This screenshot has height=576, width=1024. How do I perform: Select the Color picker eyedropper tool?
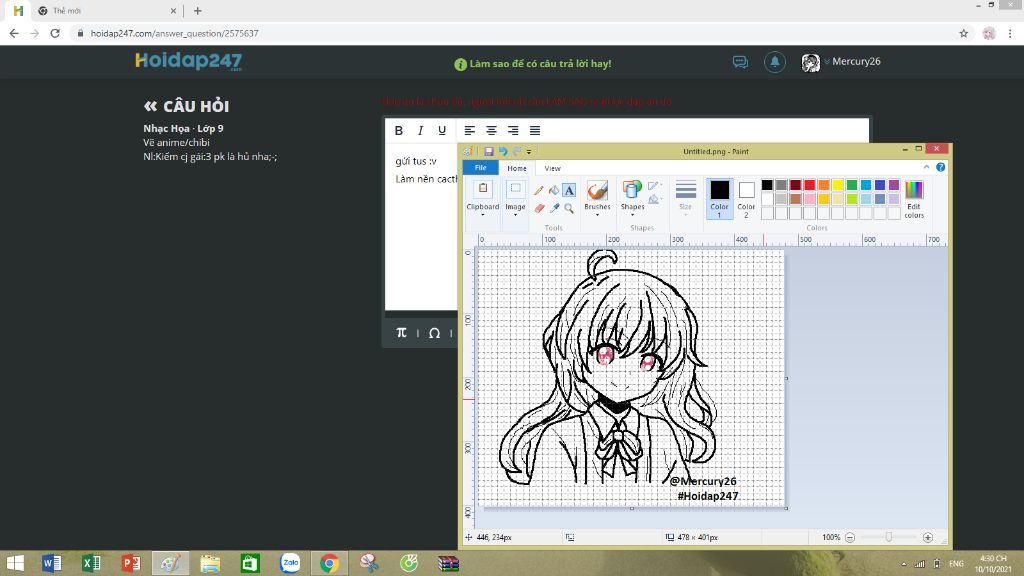554,208
